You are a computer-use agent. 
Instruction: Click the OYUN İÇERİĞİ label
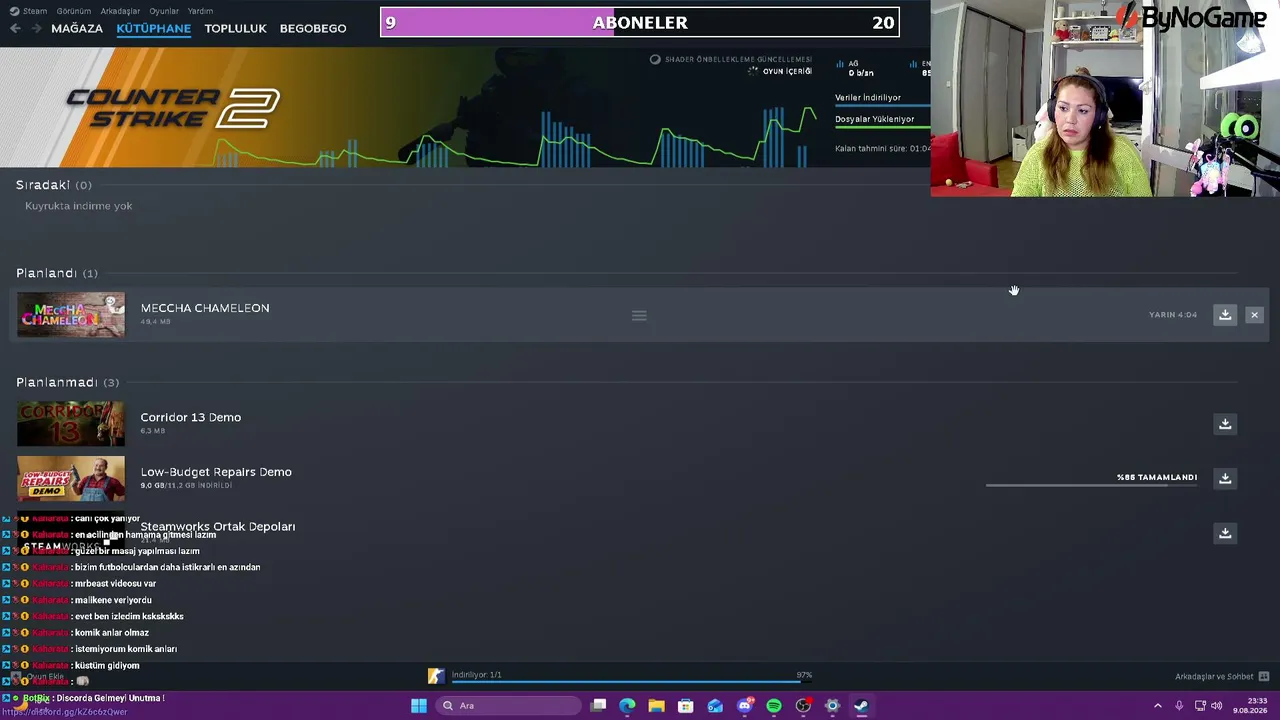pos(787,72)
